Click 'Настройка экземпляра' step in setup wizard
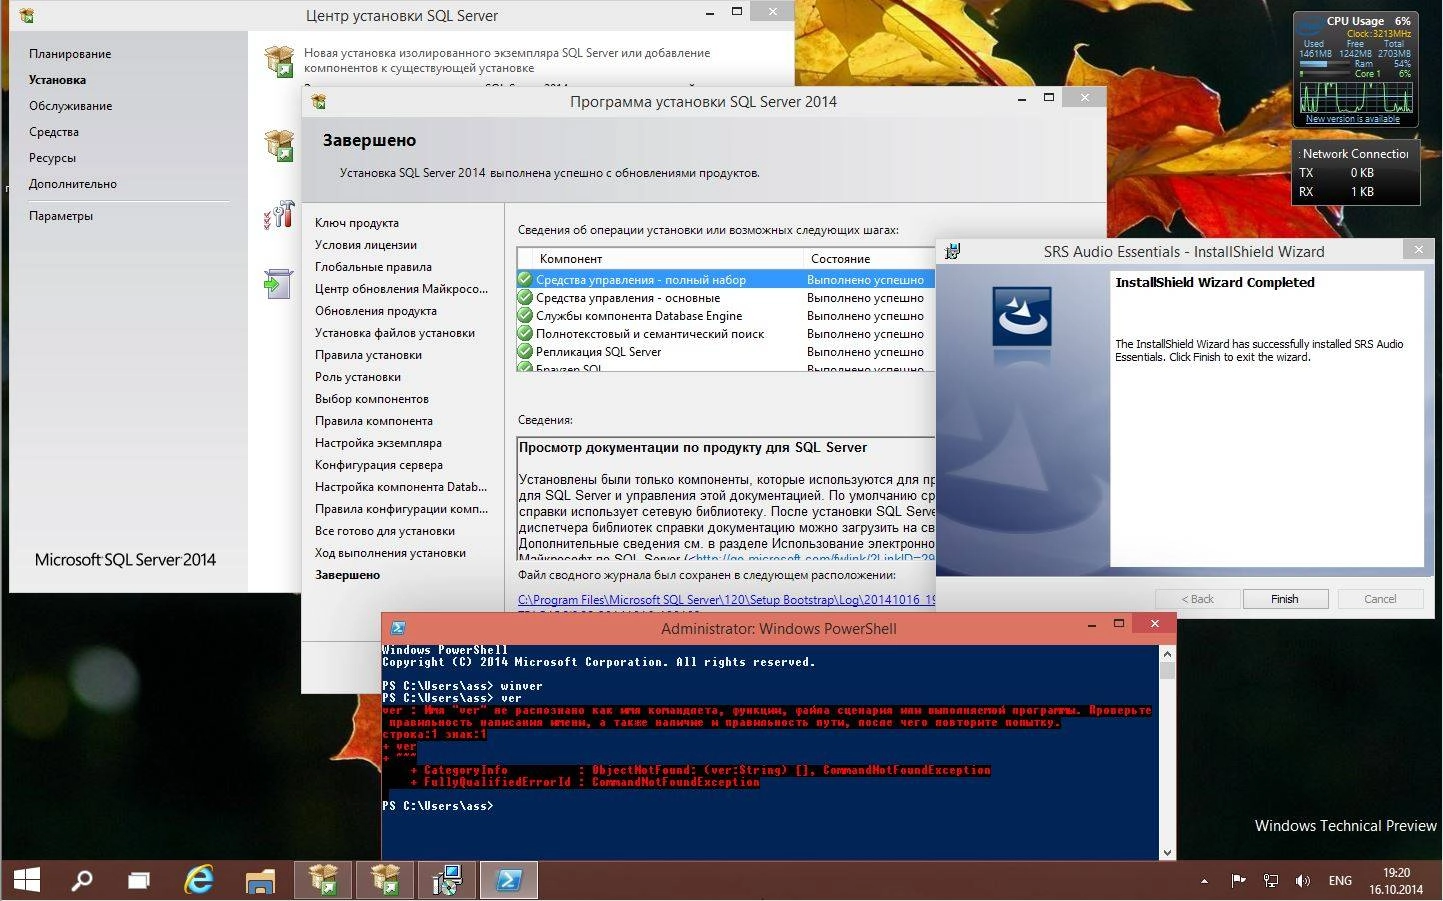The height and width of the screenshot is (901, 1443). coord(378,443)
